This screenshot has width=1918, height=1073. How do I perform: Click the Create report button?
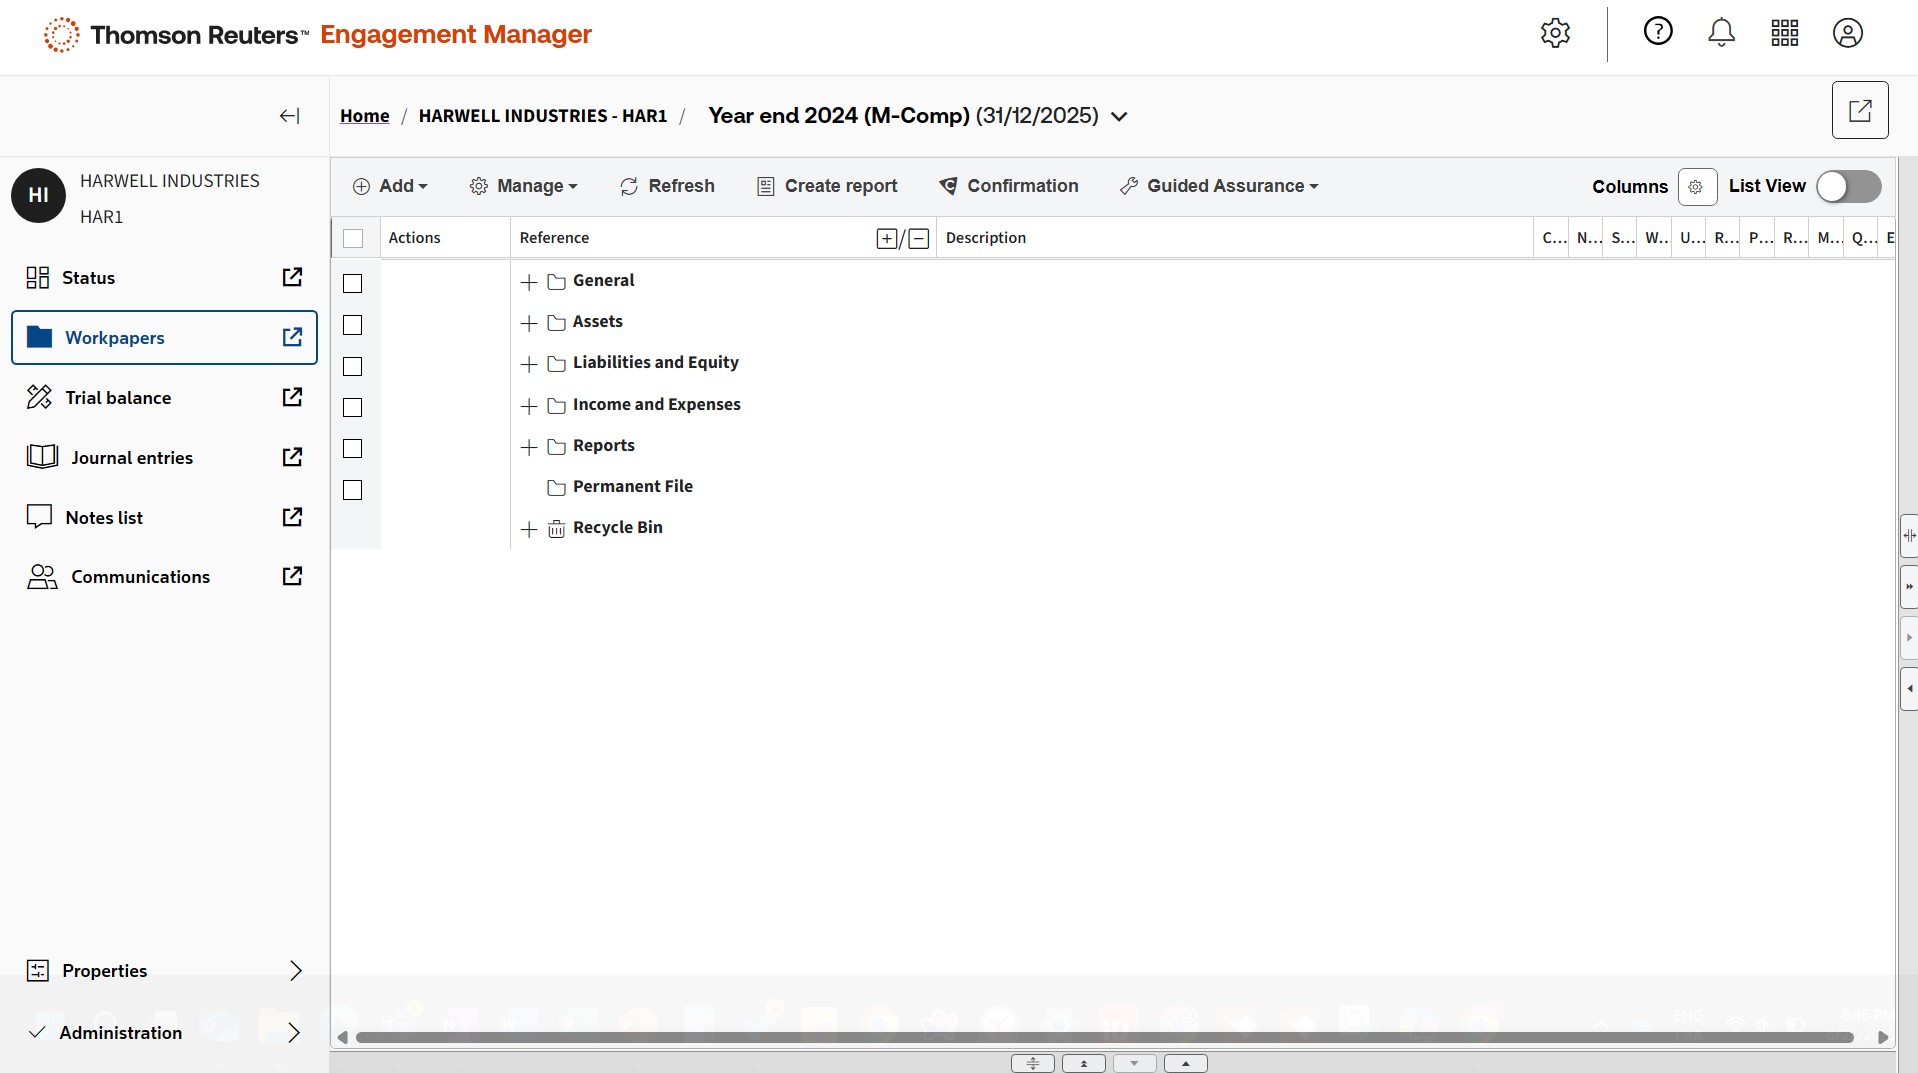pos(827,187)
